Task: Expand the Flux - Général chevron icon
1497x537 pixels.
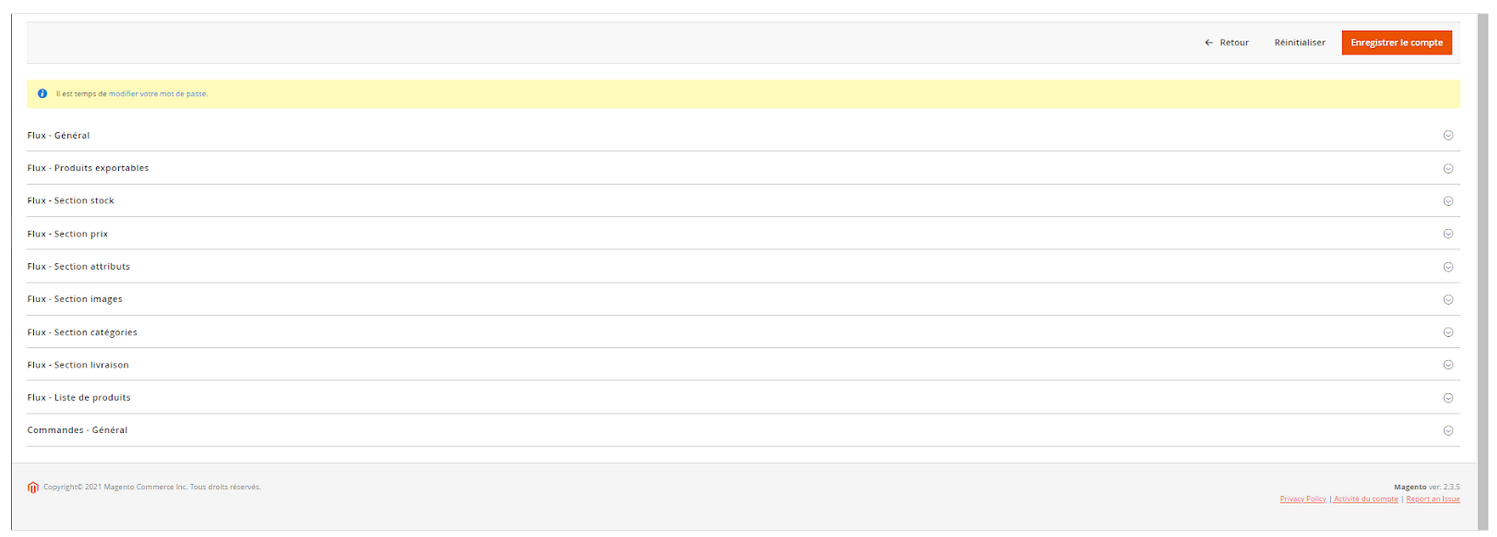Action: coord(1447,136)
